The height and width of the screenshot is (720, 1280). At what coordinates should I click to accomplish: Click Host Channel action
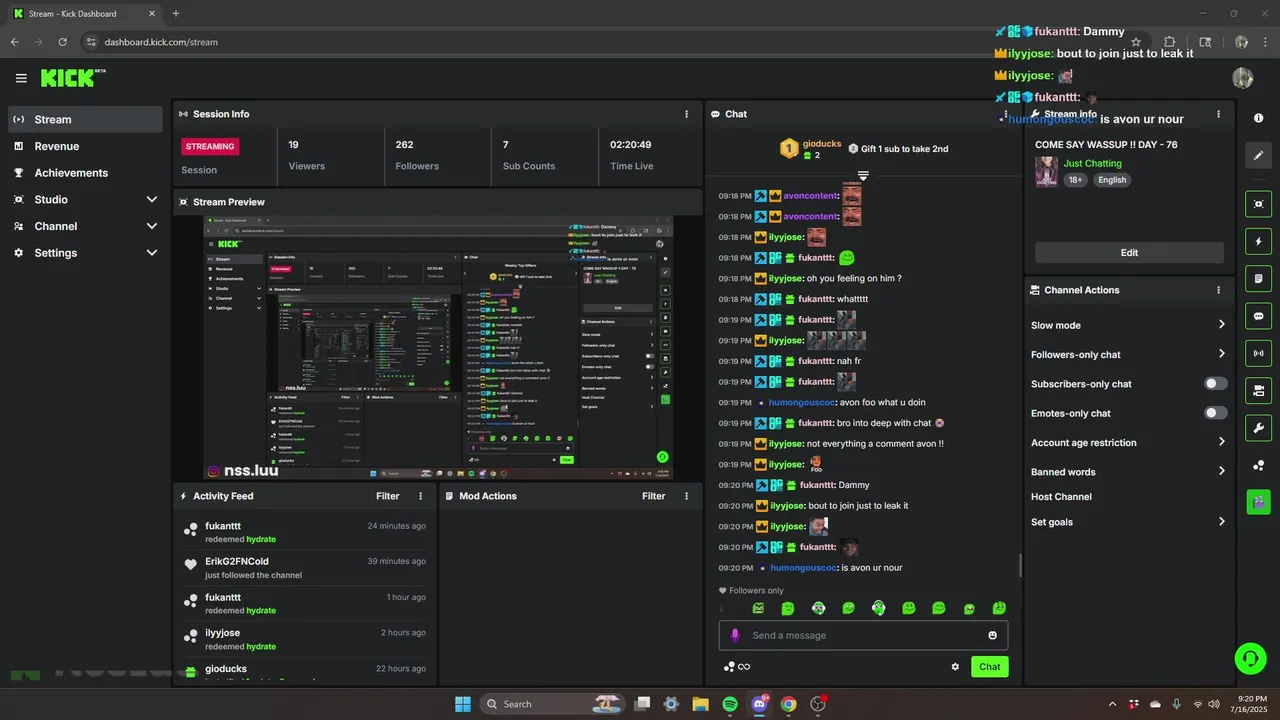click(1061, 497)
